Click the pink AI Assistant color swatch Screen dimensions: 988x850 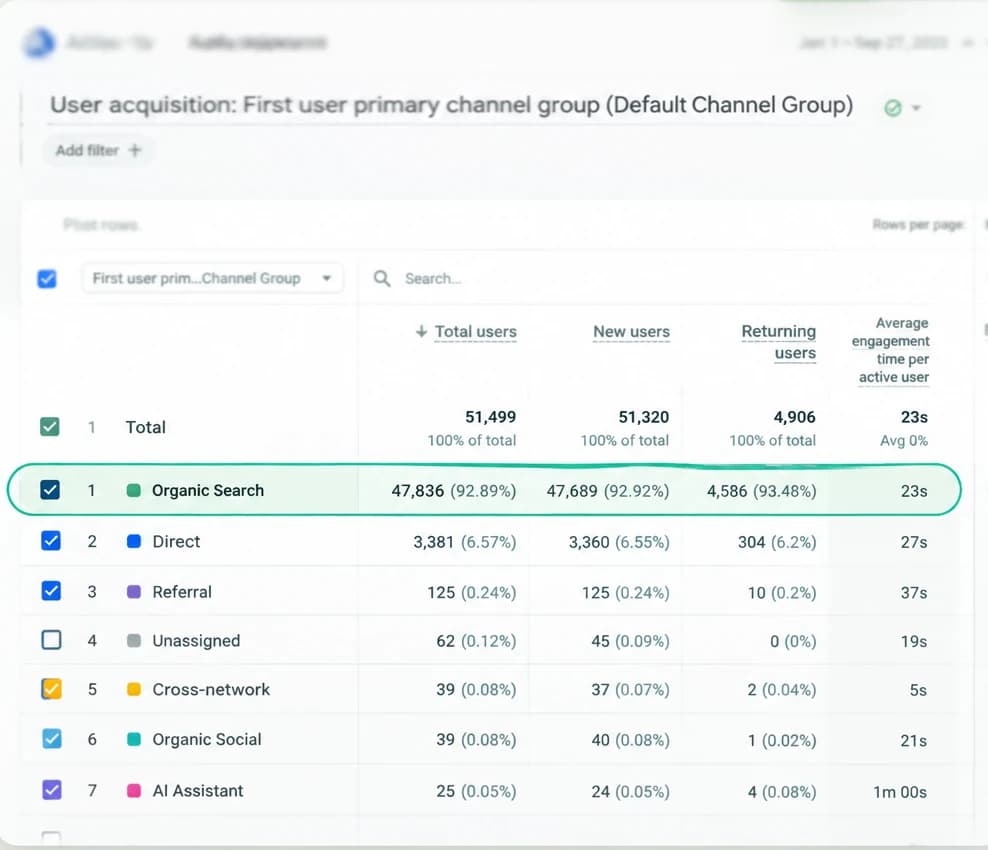click(134, 791)
